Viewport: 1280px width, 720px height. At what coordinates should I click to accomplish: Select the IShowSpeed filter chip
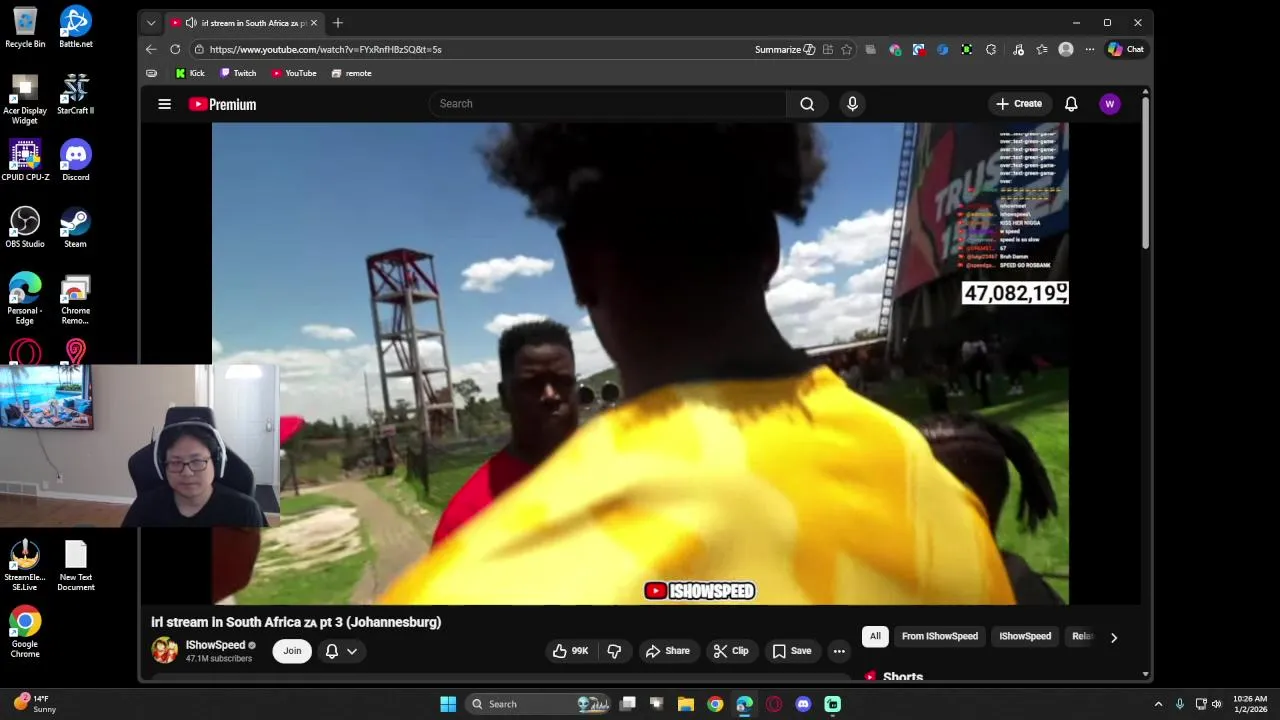point(1025,636)
